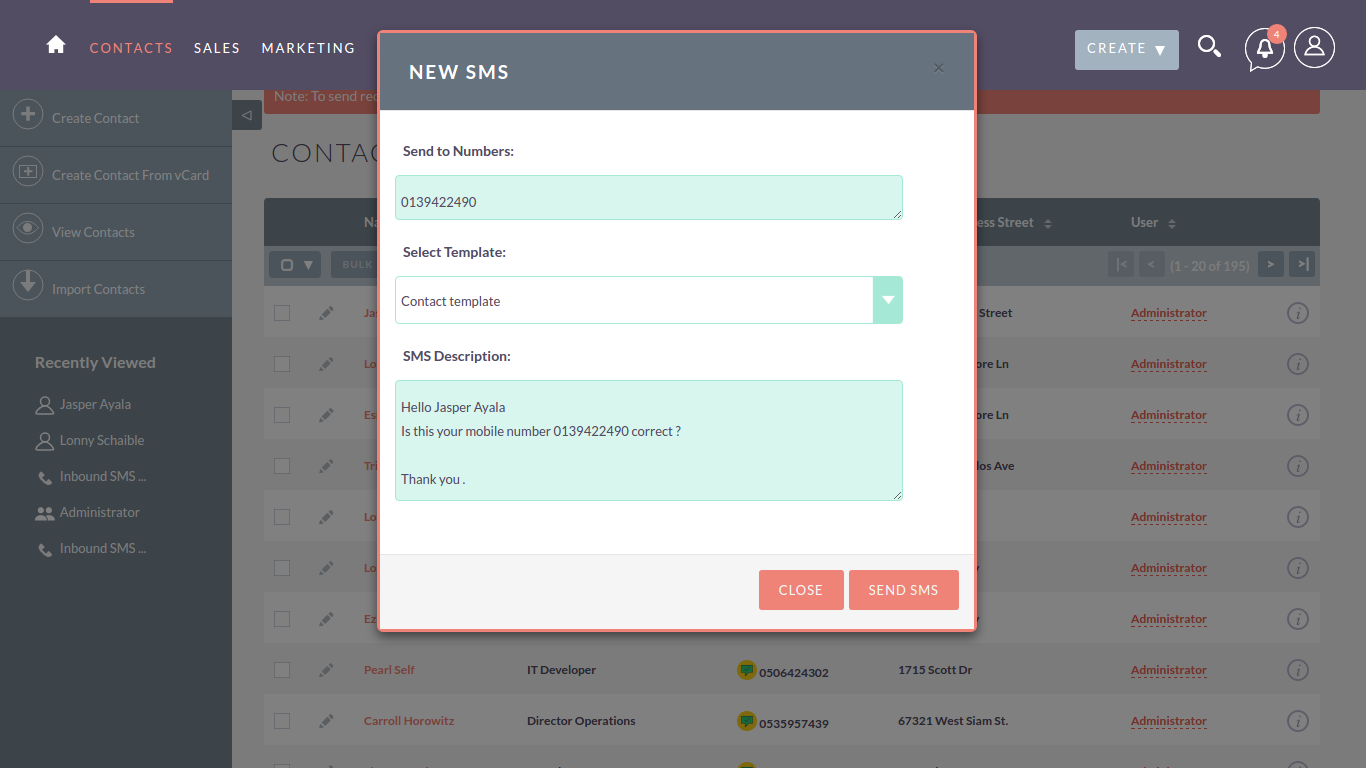Open the MARKETING menu
Screen dimensions: 1366x768
(308, 48)
